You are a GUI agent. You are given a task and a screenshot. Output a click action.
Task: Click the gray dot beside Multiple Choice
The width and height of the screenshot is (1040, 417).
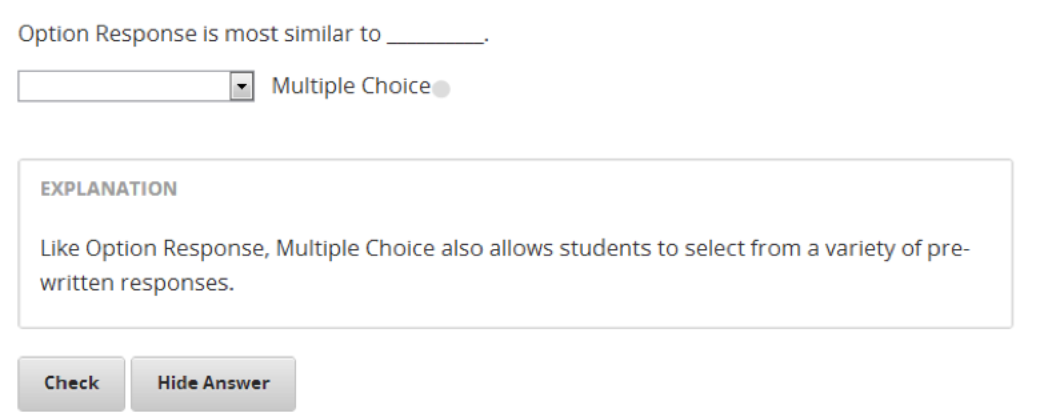click(442, 90)
